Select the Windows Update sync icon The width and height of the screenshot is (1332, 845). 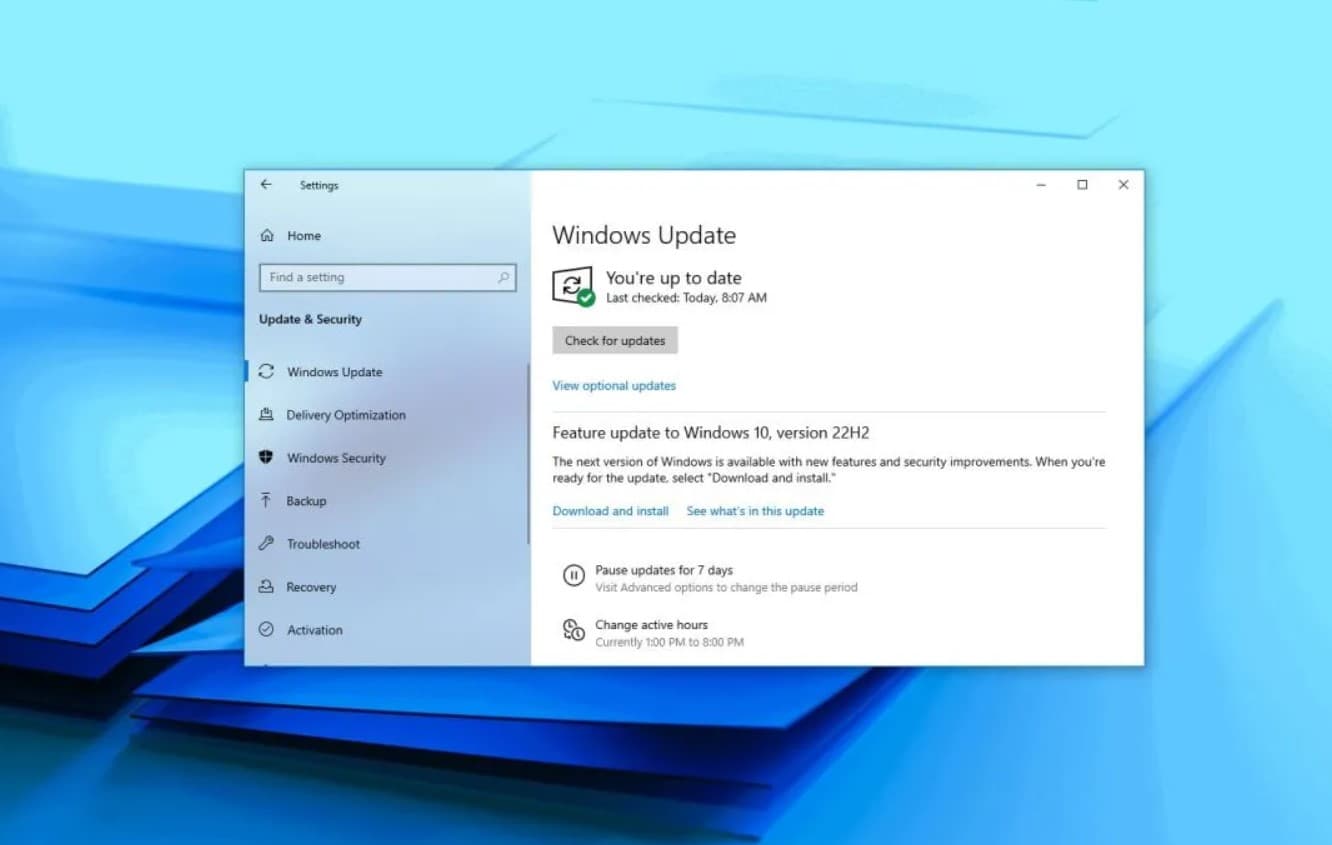click(x=266, y=371)
